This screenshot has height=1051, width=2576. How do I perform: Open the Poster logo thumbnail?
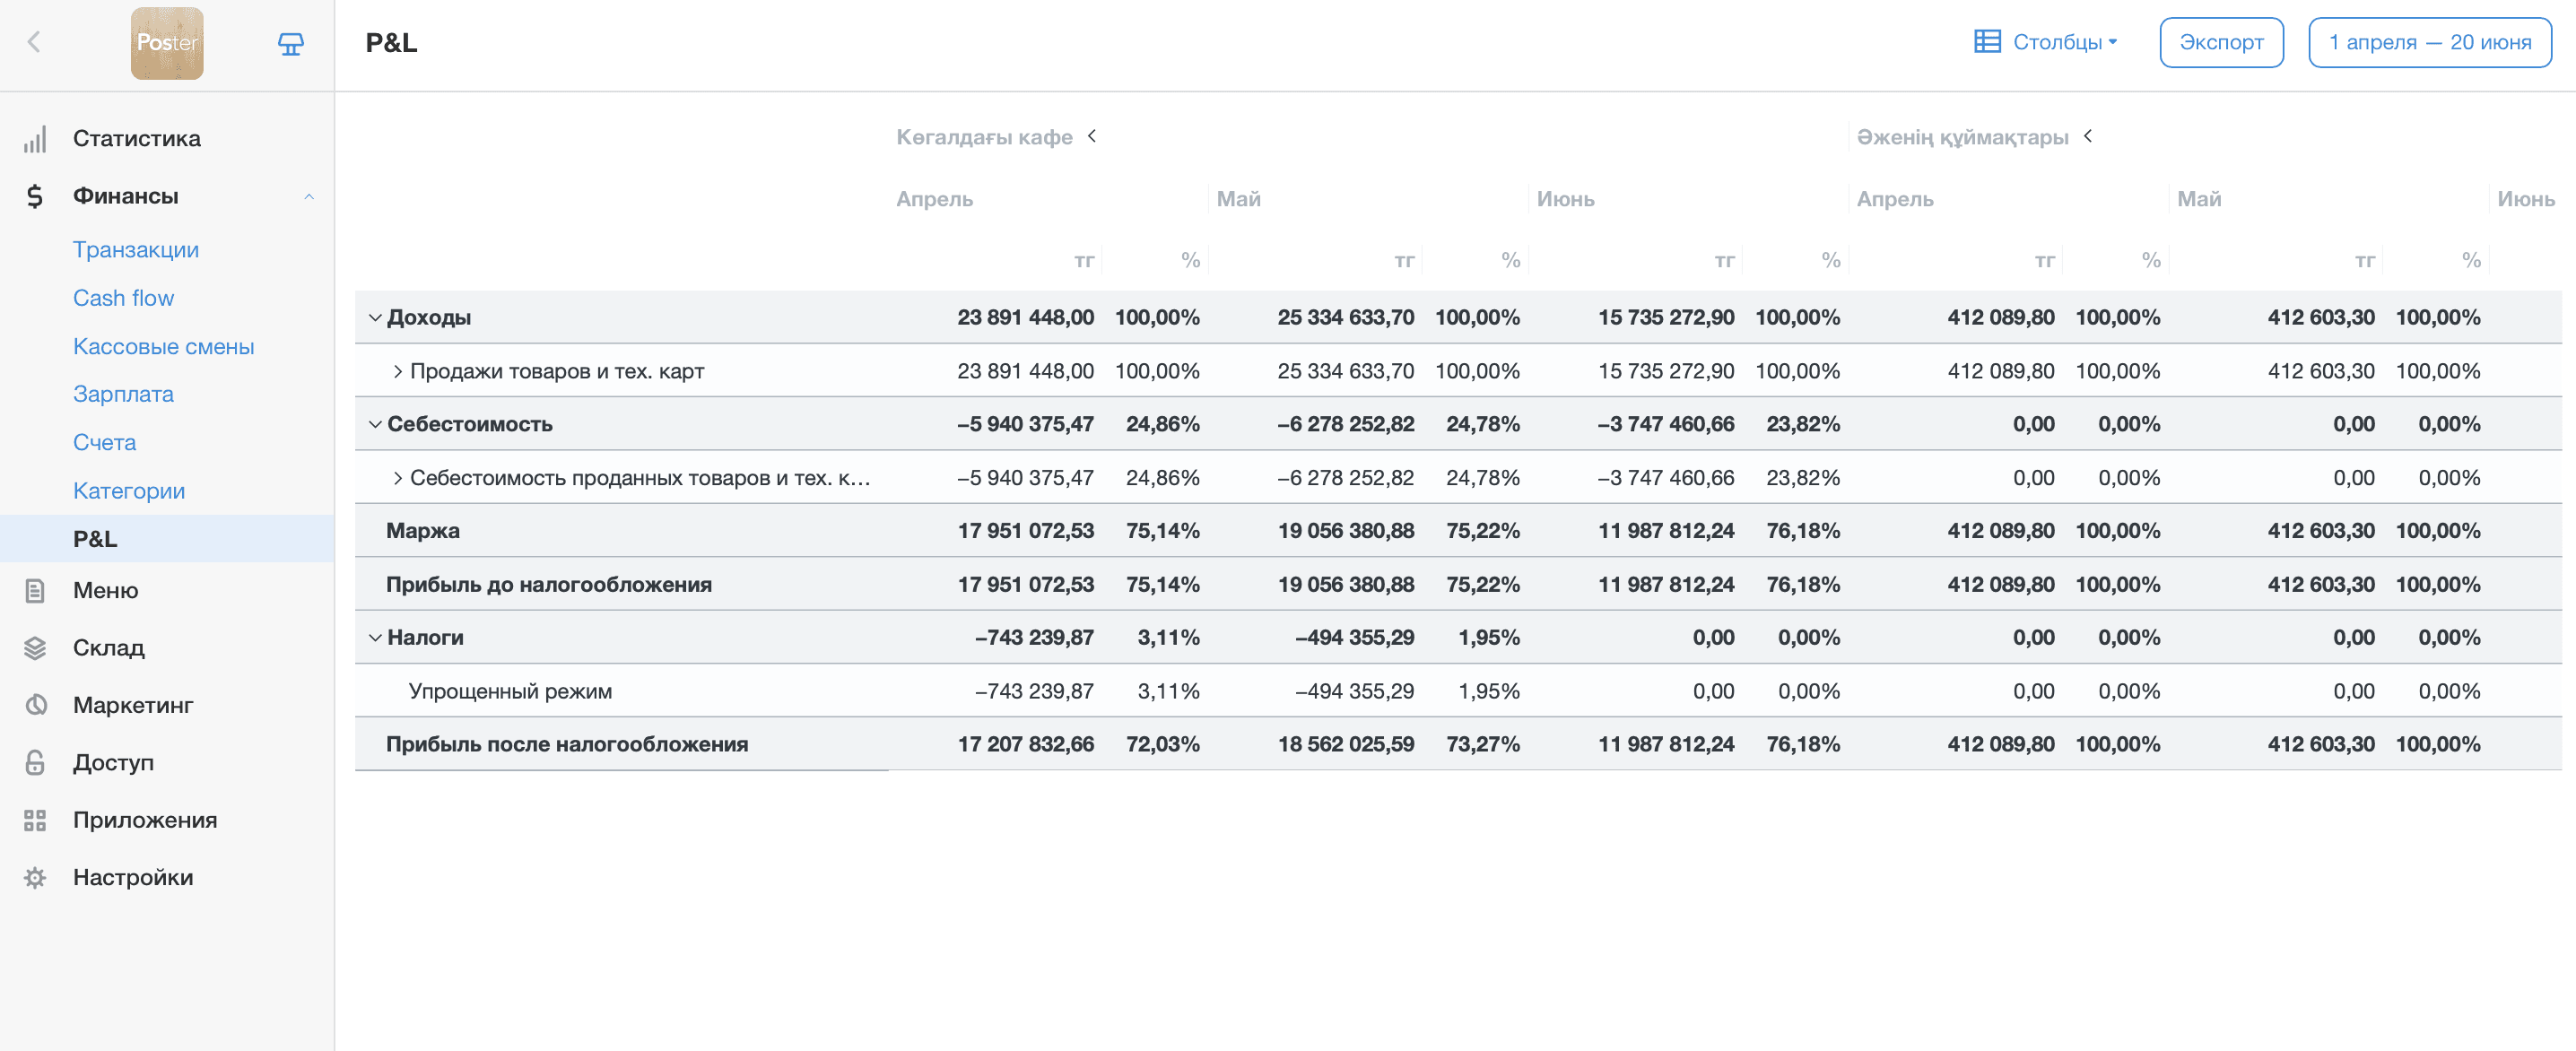[x=167, y=43]
